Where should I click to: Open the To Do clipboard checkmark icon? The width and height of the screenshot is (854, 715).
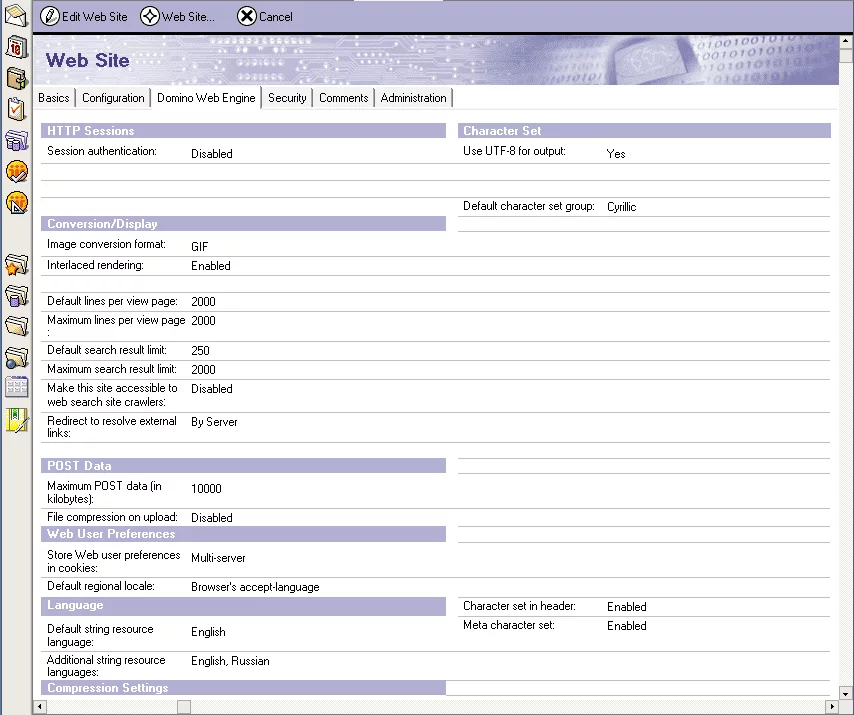[16, 109]
